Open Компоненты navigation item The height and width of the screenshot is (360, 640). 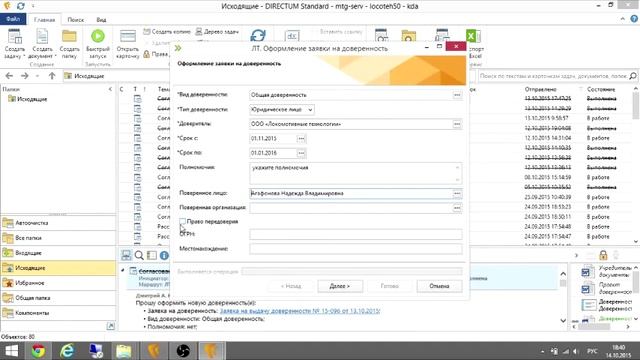pos(58,313)
